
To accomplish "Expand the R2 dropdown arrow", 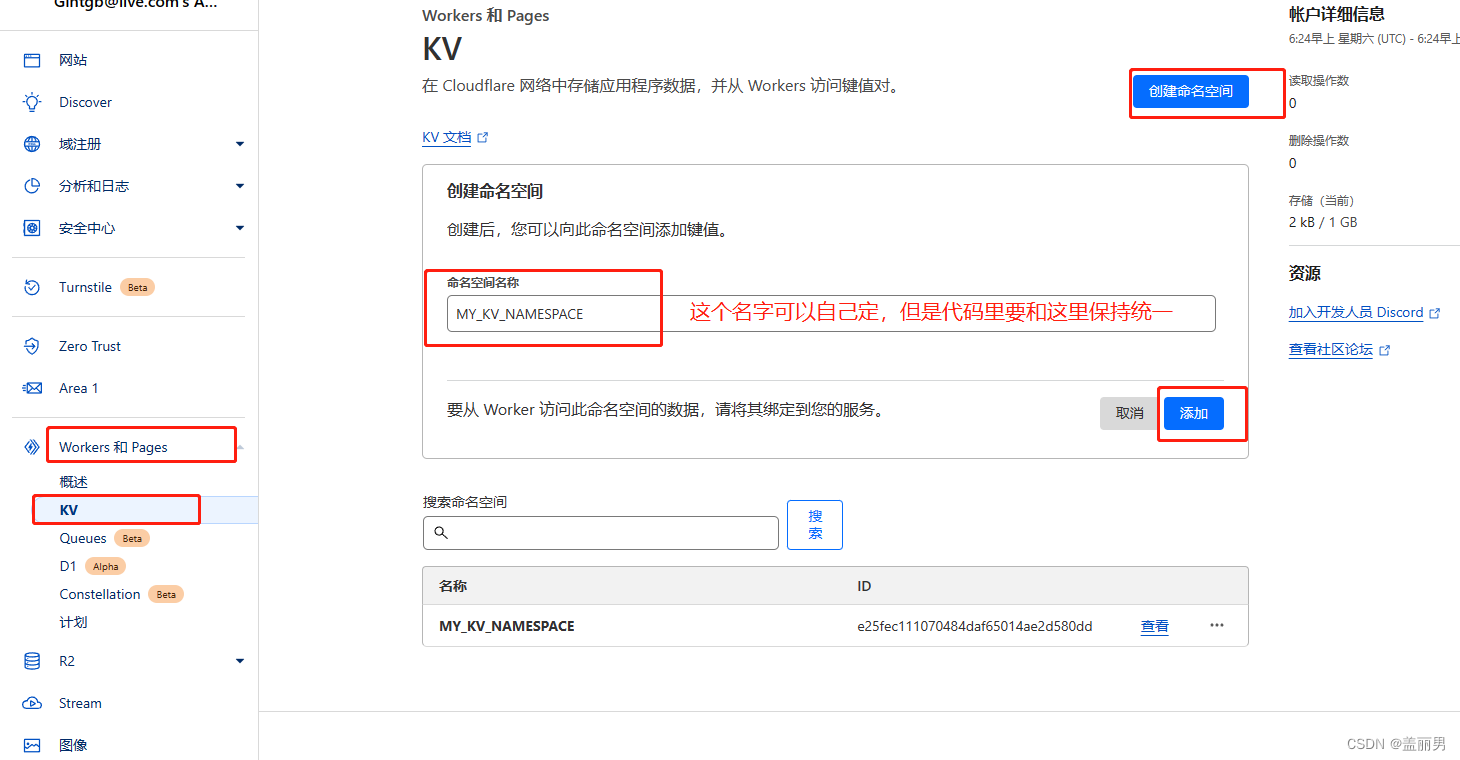I will click(x=240, y=661).
